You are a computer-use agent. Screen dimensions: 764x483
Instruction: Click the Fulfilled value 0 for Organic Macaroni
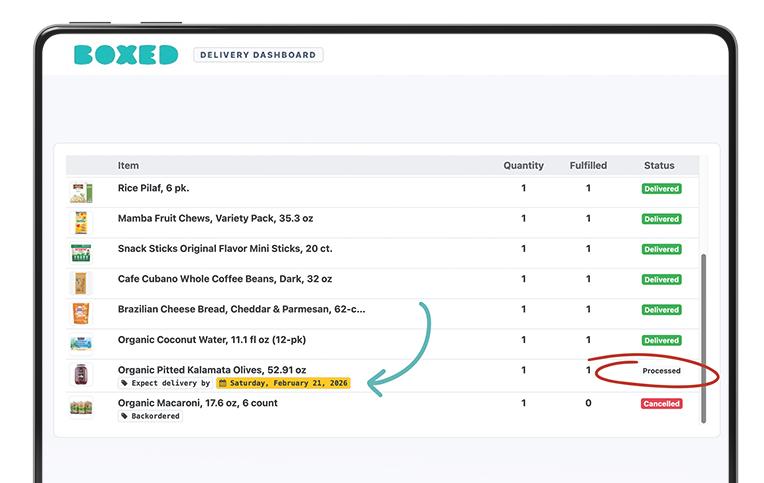click(x=588, y=403)
